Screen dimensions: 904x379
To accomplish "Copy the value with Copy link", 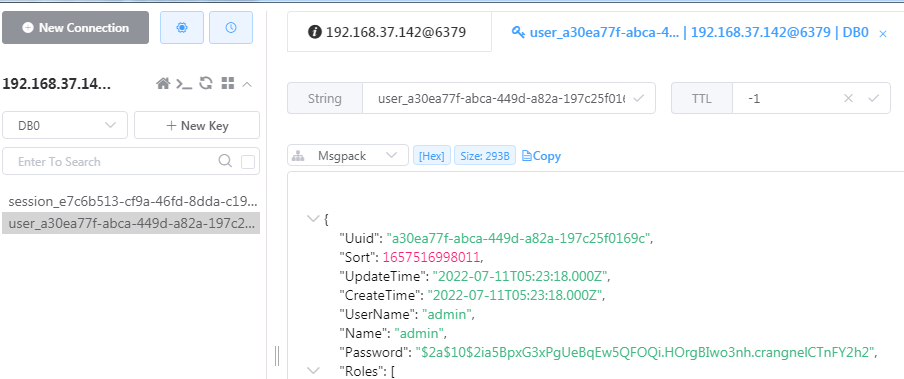I will (541, 156).
